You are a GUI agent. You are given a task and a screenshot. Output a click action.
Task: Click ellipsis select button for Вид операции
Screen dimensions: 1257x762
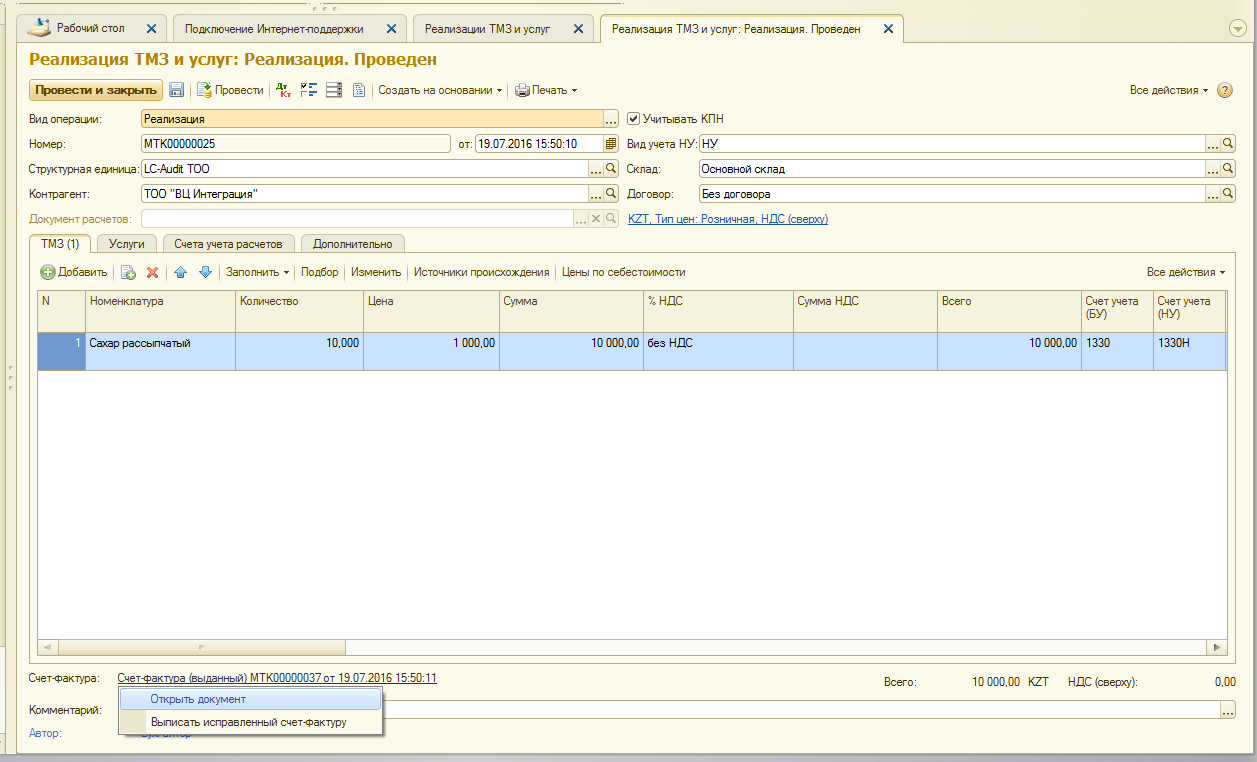click(611, 119)
